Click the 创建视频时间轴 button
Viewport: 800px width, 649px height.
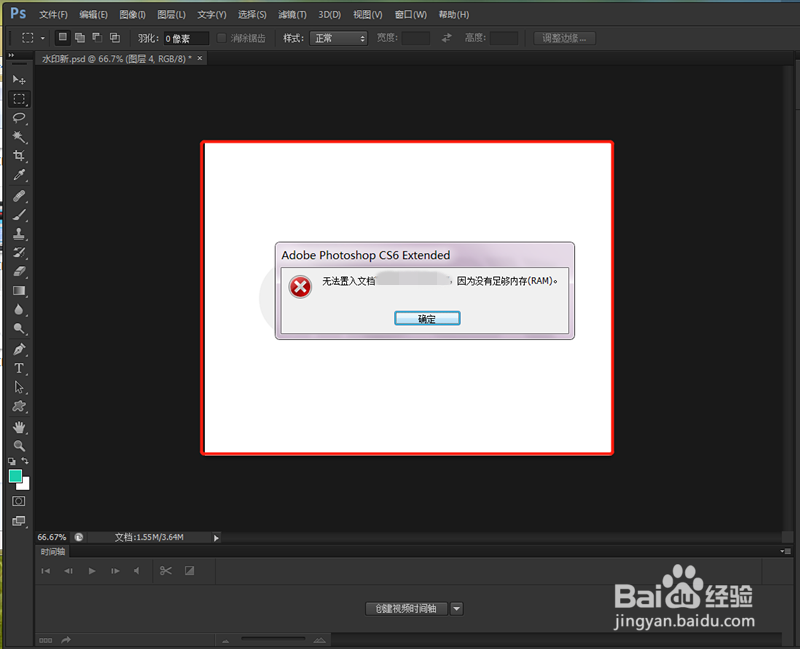coord(406,608)
